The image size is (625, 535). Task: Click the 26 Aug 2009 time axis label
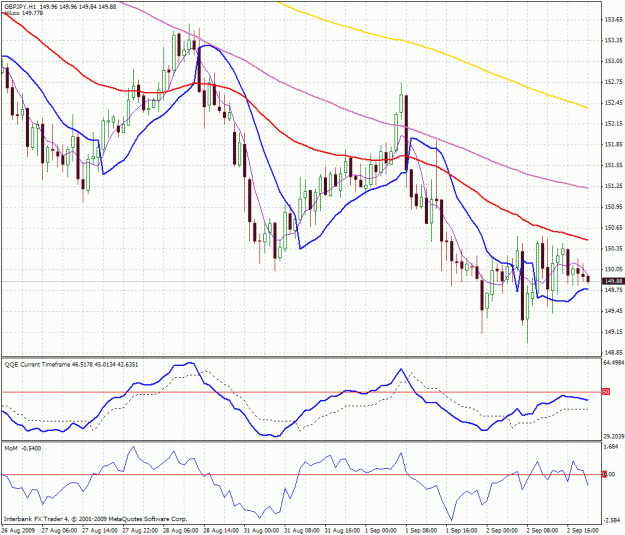[x=18, y=531]
